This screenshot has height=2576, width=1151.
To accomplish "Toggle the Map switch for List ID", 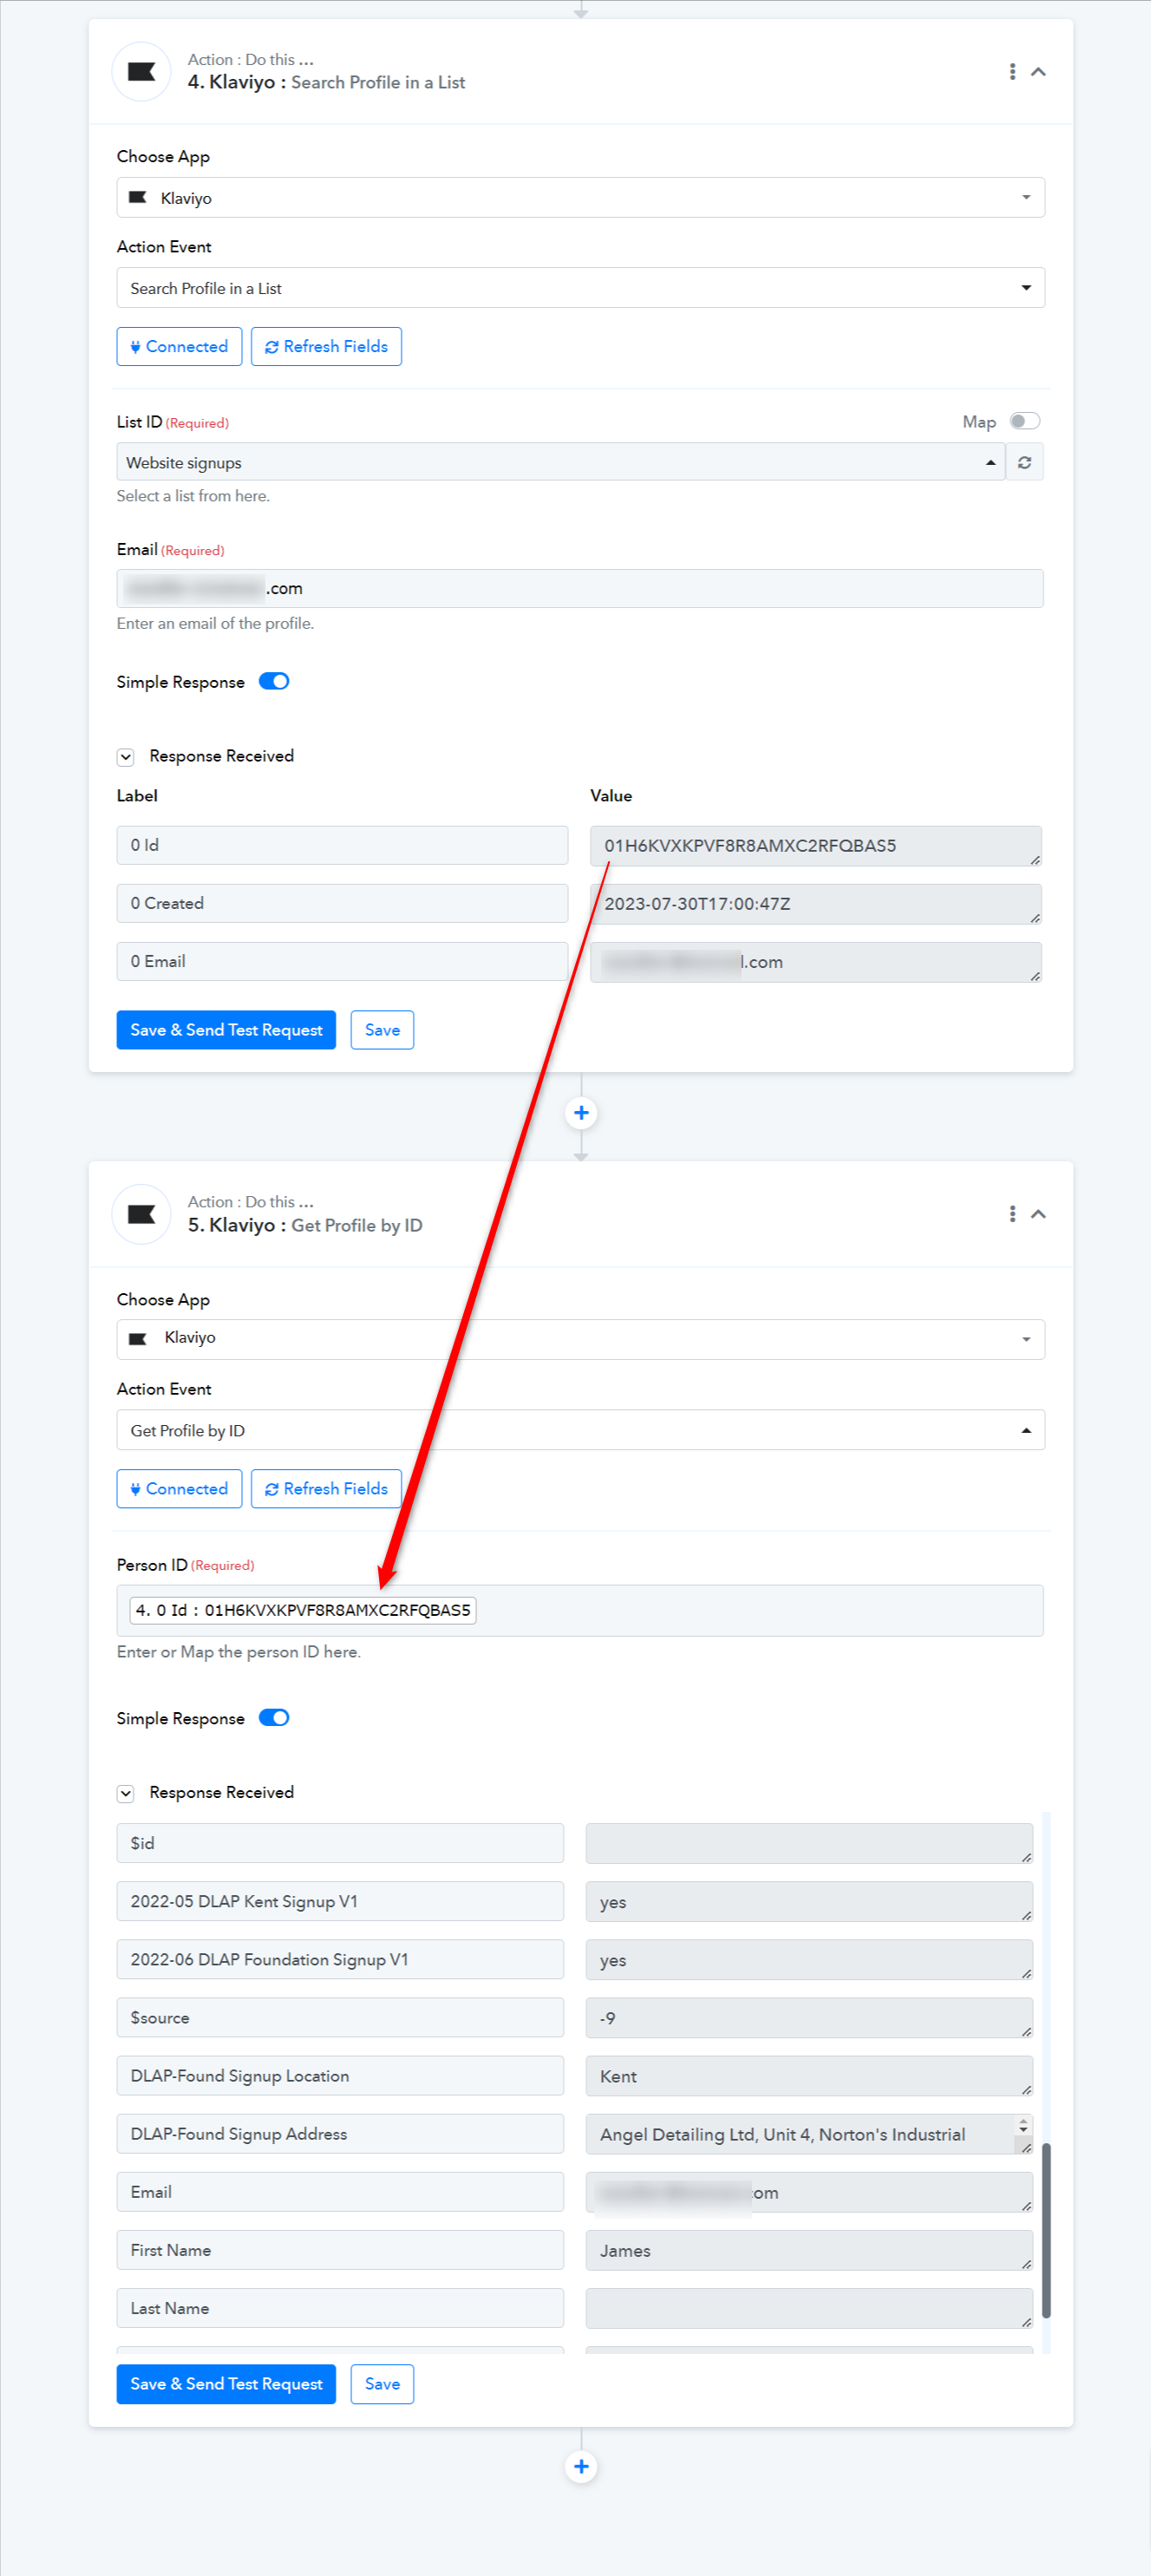I will pos(1024,421).
